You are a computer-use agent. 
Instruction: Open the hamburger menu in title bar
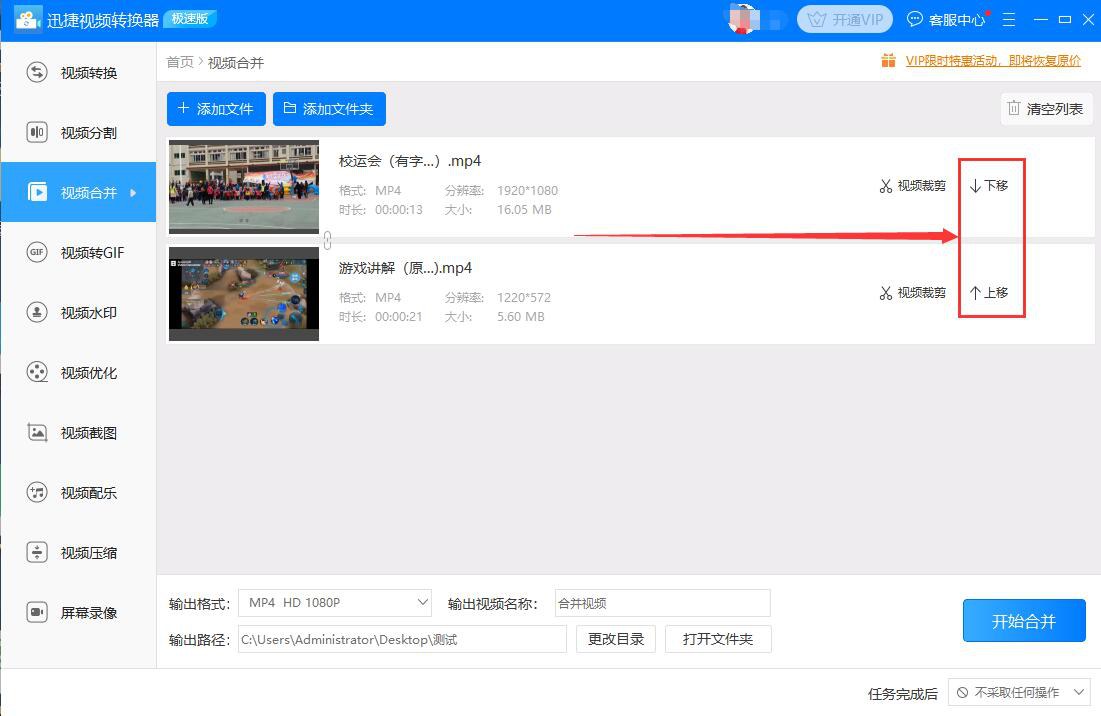(1008, 20)
